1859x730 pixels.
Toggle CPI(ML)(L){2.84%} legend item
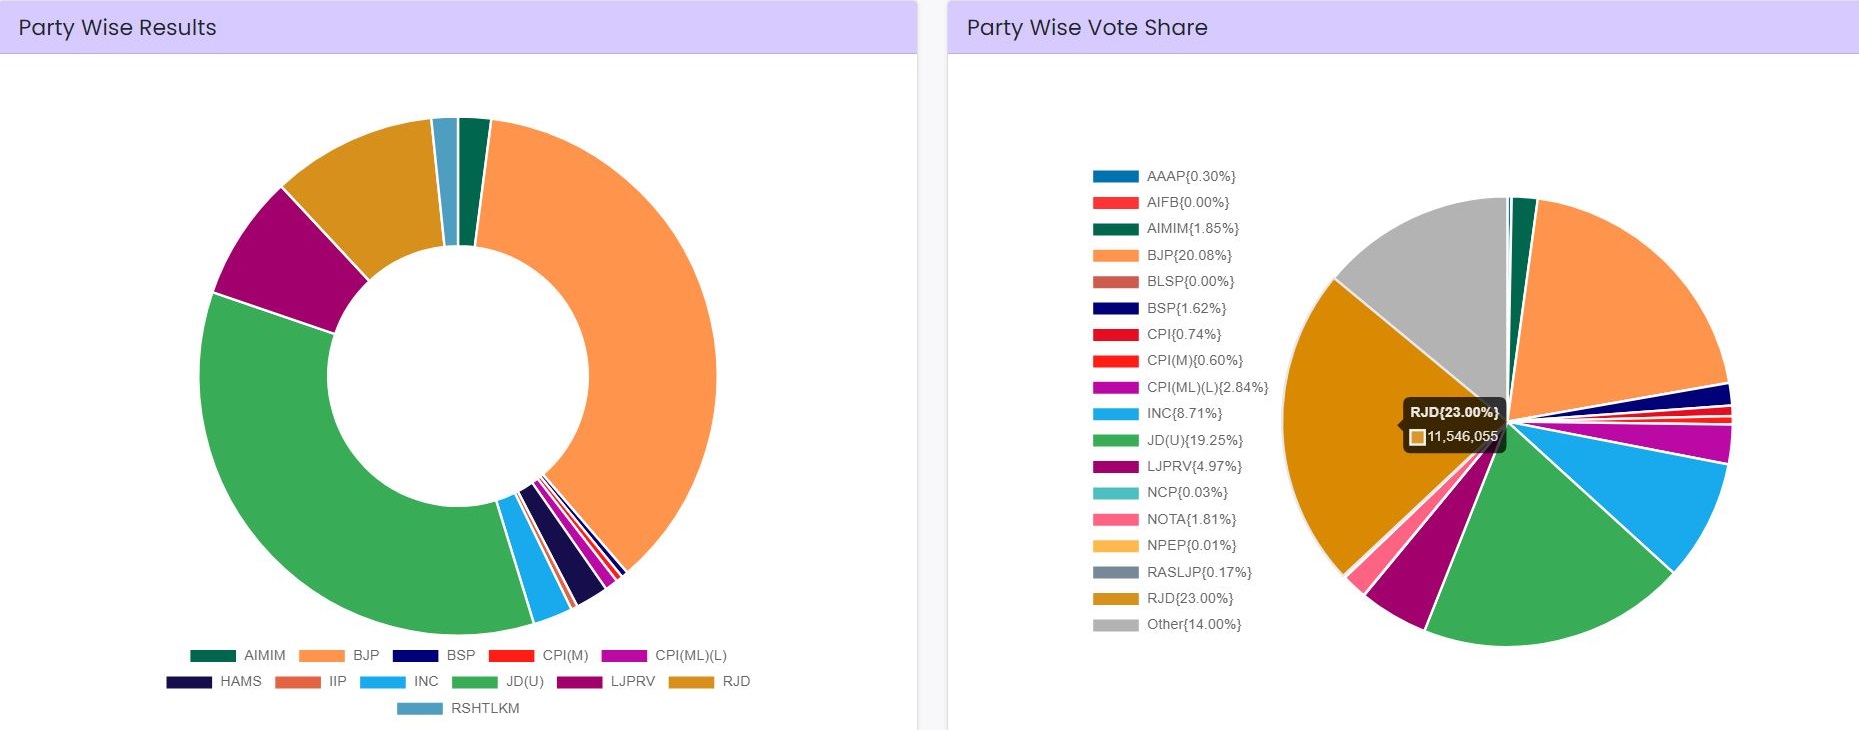pos(1180,388)
